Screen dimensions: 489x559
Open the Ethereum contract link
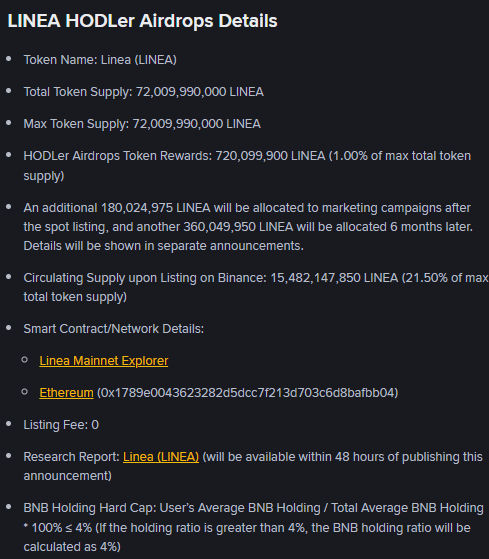pyautogui.click(x=66, y=393)
